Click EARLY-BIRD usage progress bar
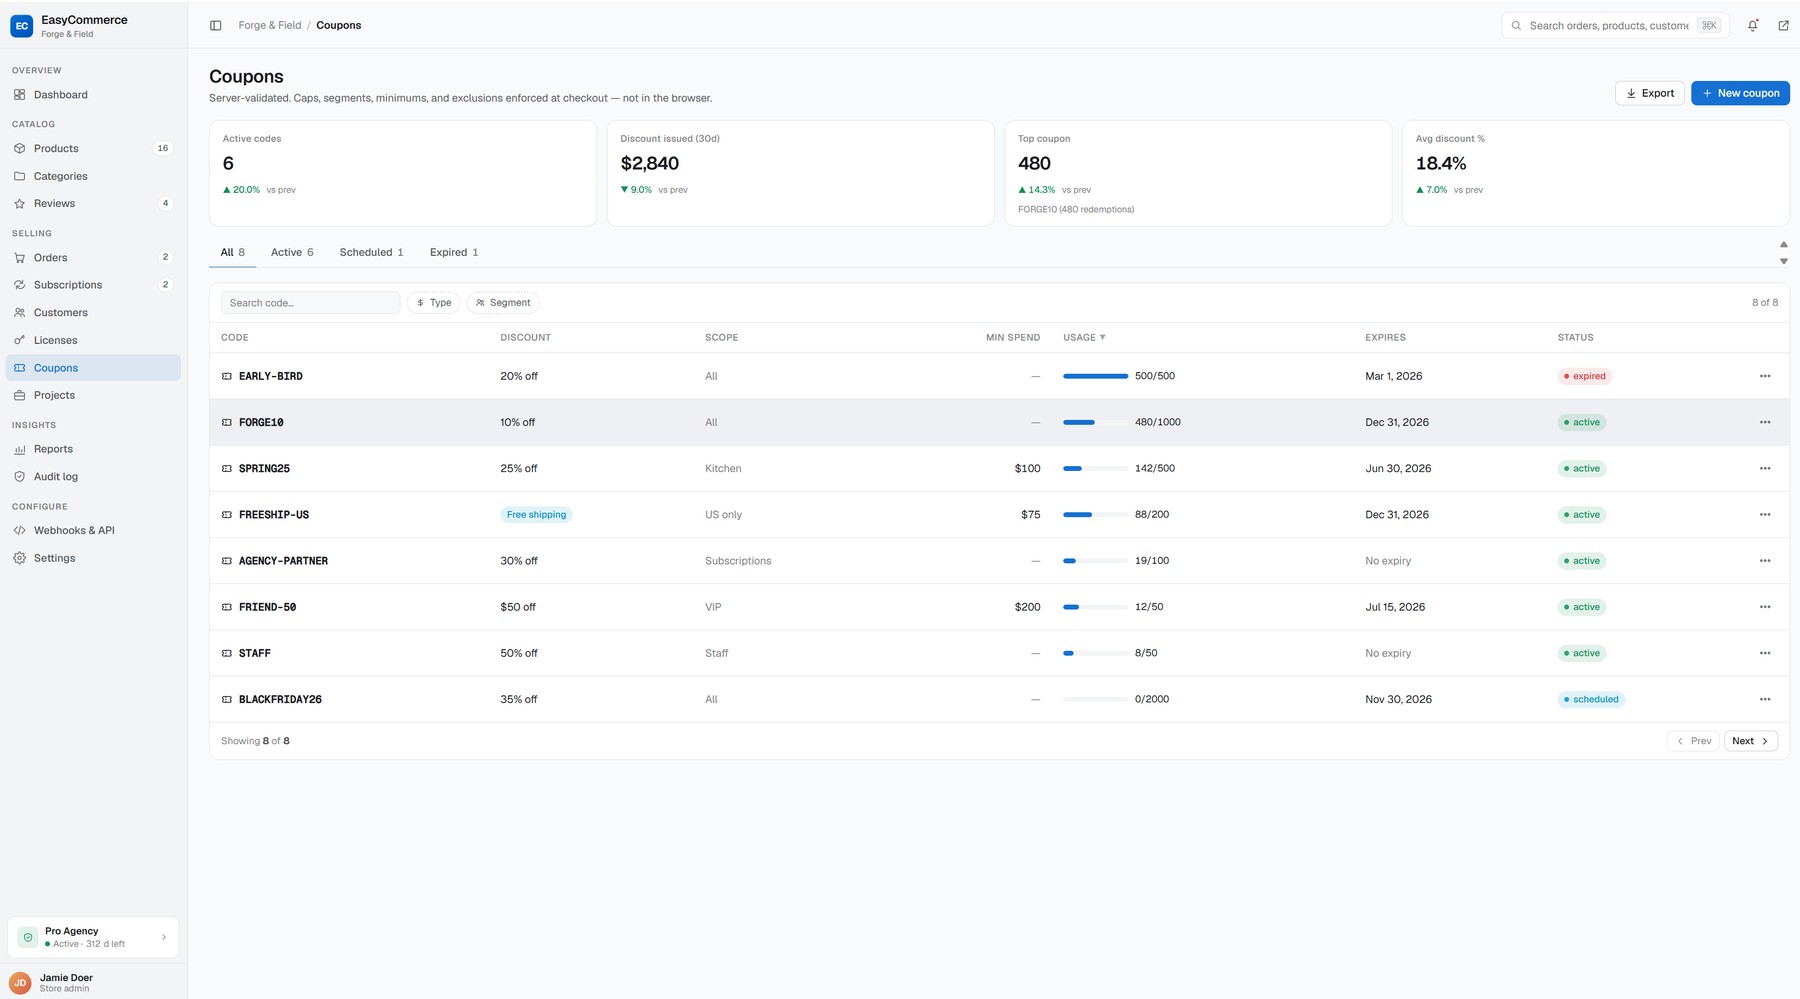The width and height of the screenshot is (1800, 999). coord(1095,376)
